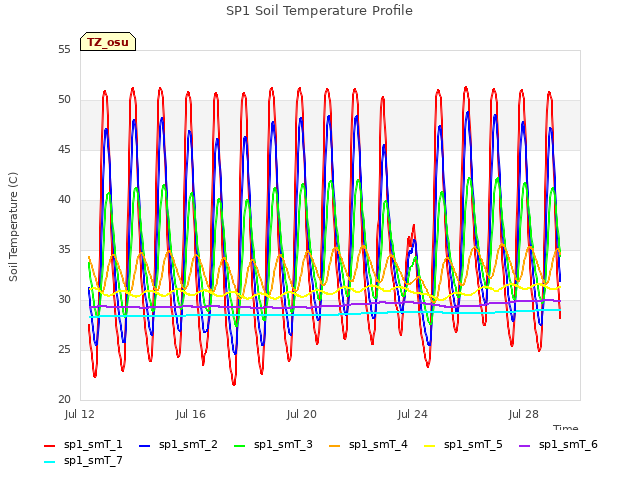Click the orange sp1_smT_4 legend swatch

pos(334,446)
